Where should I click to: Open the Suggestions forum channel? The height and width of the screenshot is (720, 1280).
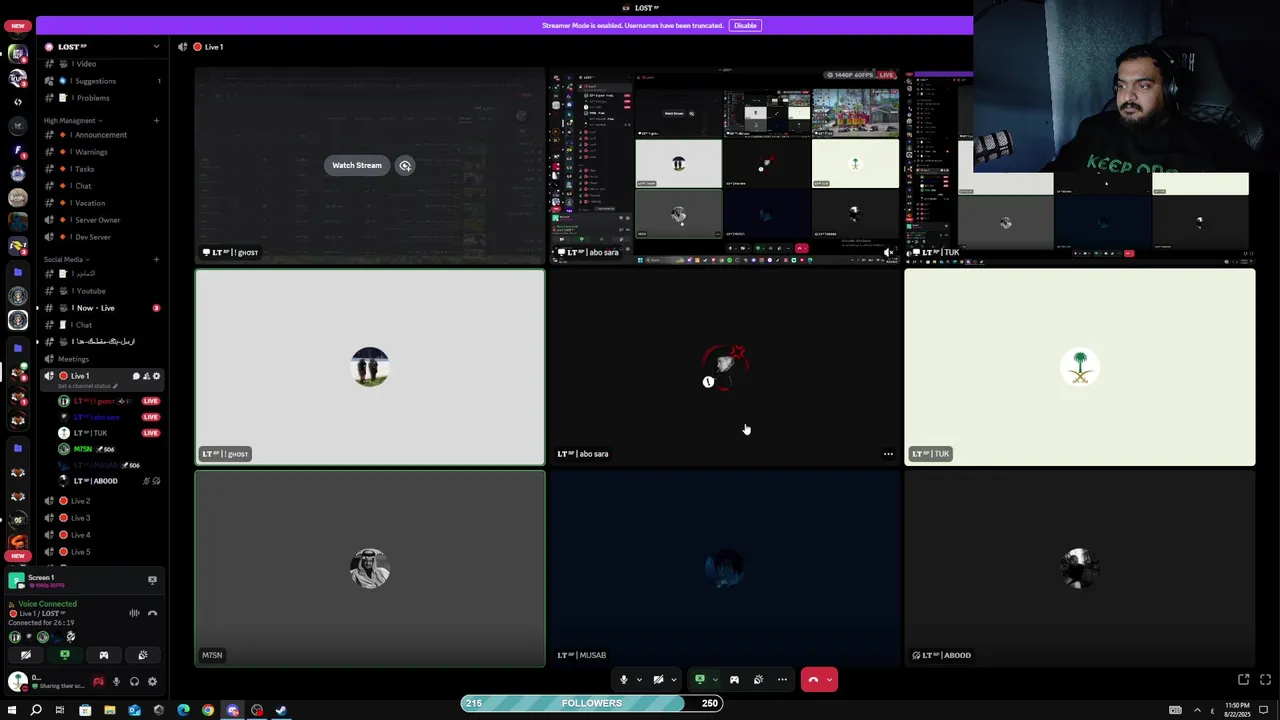100,81
